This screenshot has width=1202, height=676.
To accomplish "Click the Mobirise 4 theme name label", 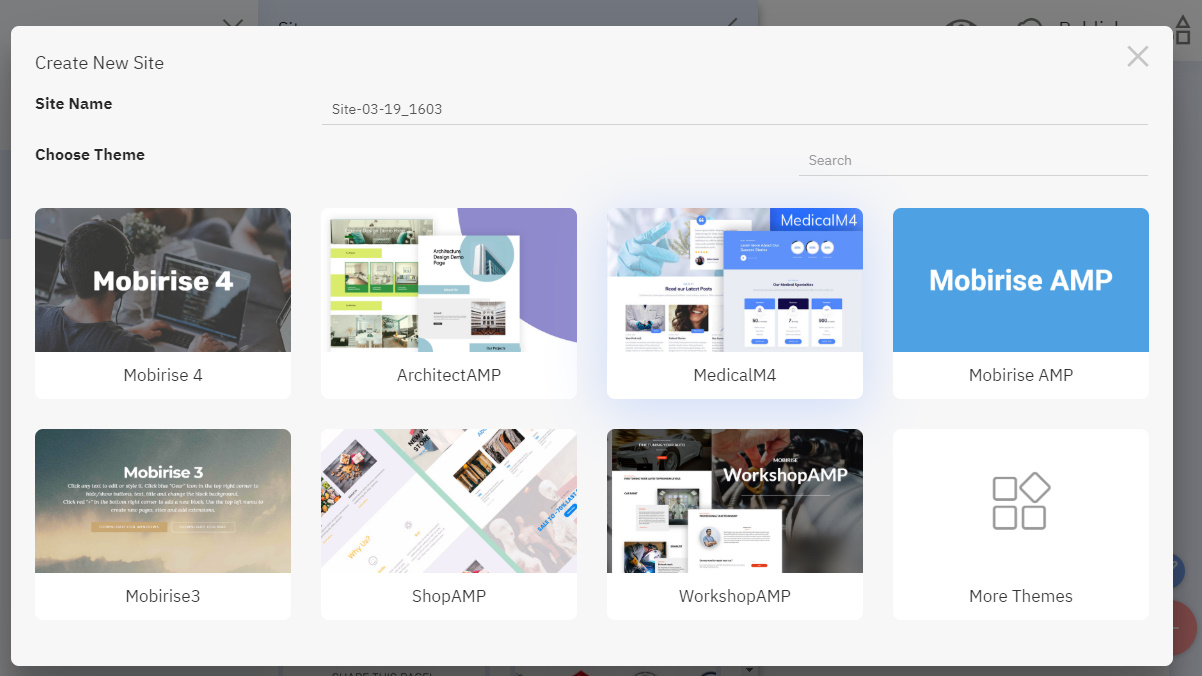I will [x=162, y=375].
